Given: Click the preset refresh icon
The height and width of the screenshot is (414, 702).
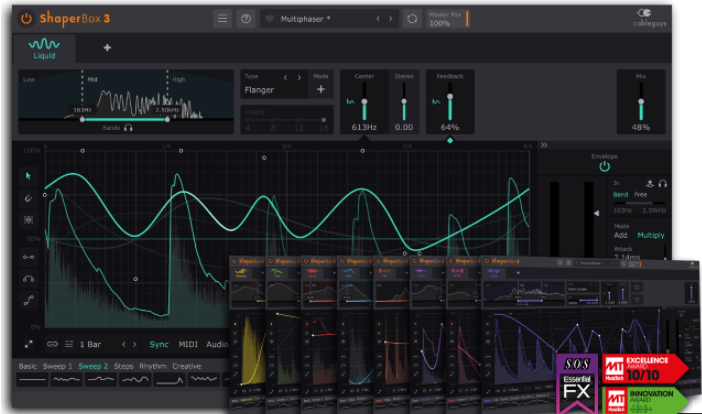Looking at the screenshot, I should coord(411,18).
